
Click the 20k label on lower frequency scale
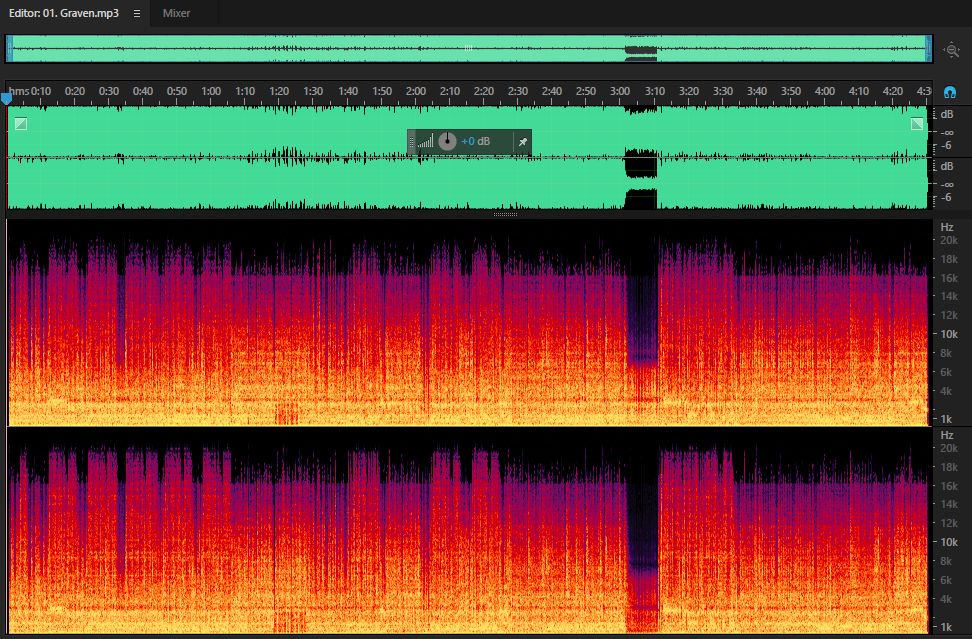pyautogui.click(x=948, y=448)
